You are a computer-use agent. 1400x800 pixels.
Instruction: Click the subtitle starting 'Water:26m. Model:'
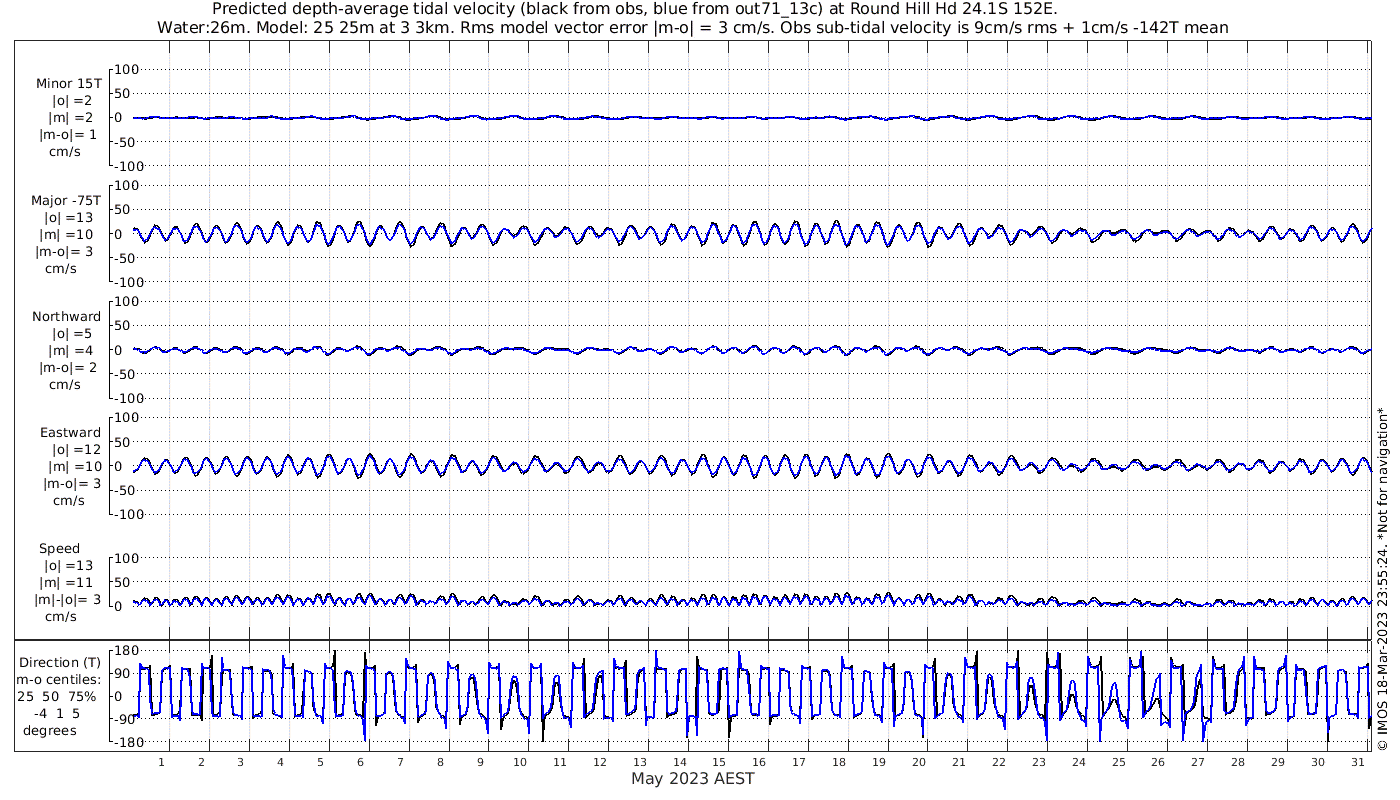693,27
